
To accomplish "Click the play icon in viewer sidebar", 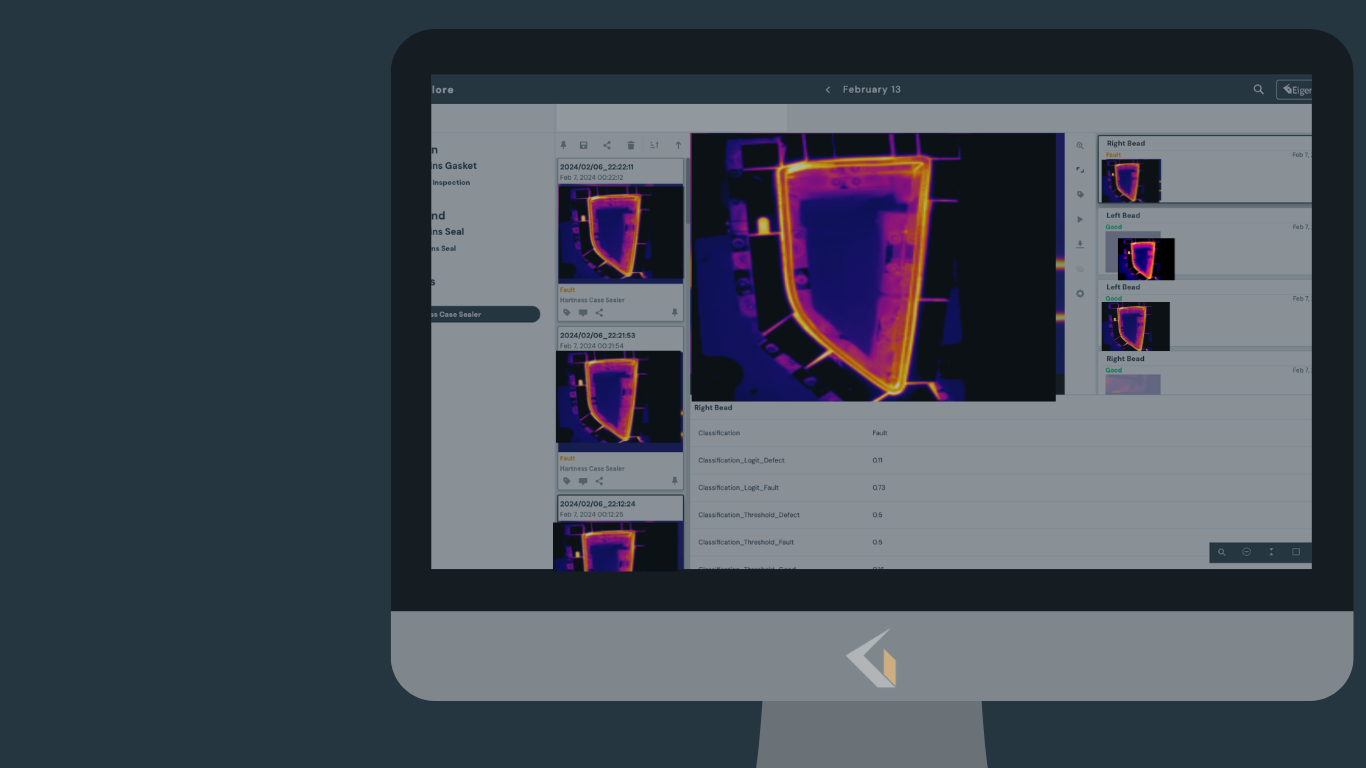I will pyautogui.click(x=1080, y=219).
